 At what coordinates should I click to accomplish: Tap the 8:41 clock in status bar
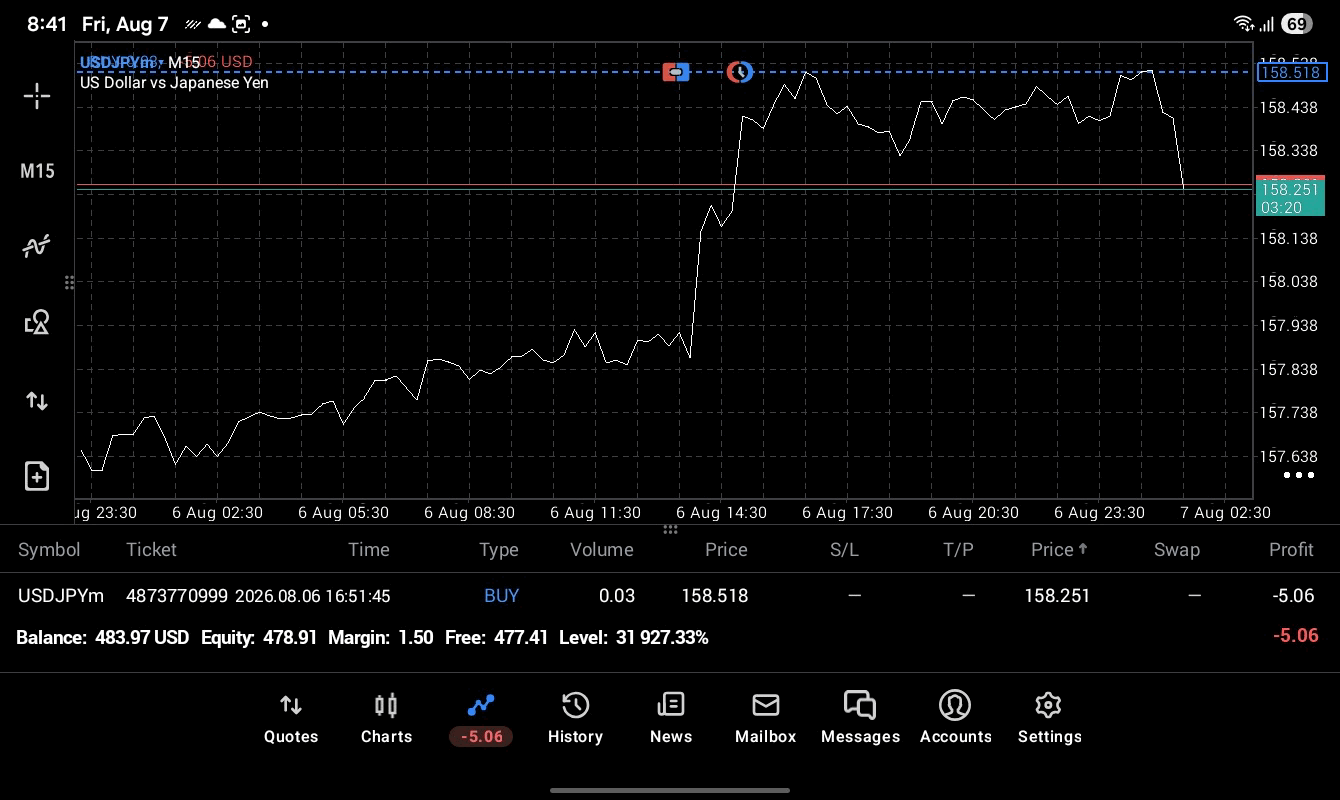click(x=47, y=24)
